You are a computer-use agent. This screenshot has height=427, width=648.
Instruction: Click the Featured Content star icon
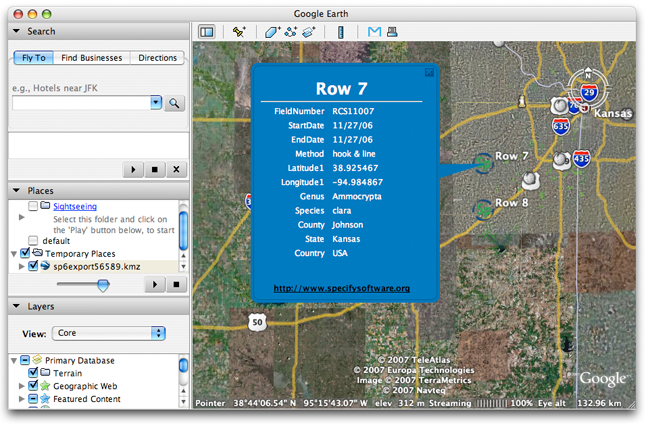(45, 399)
